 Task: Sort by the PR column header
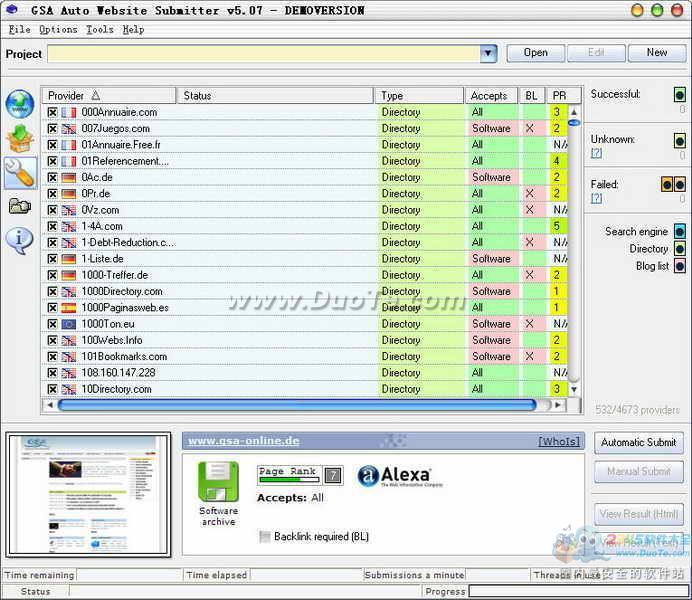pos(564,96)
